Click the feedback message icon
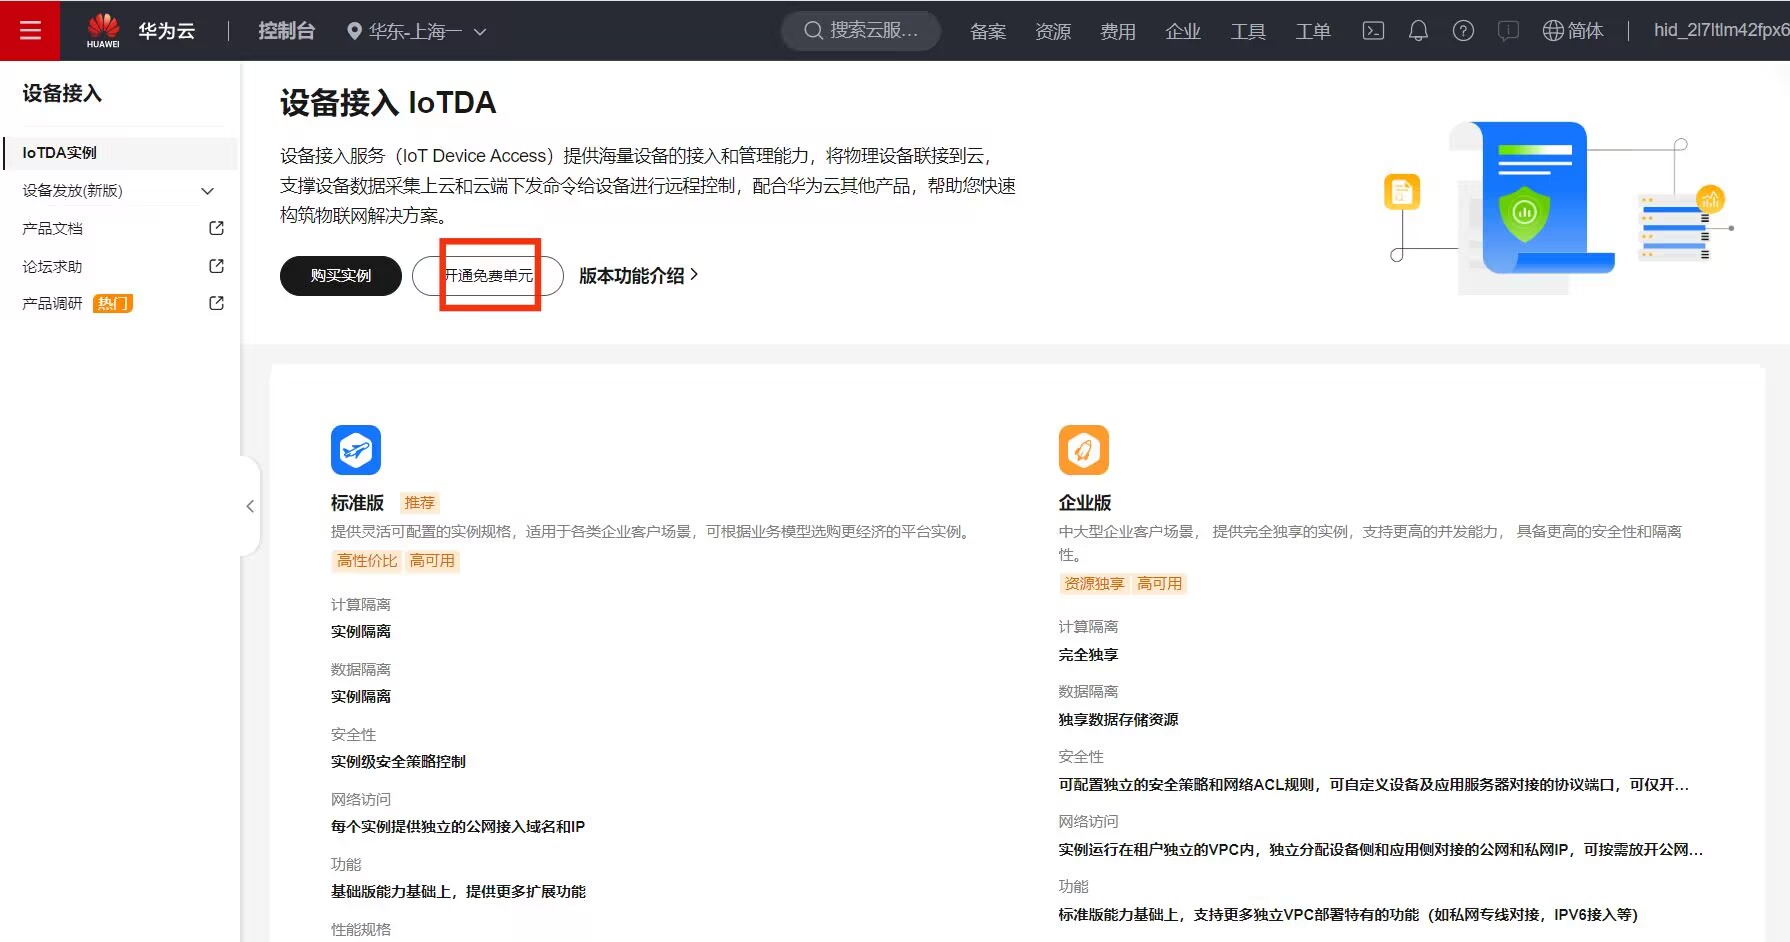The image size is (1790, 942). tap(1508, 31)
